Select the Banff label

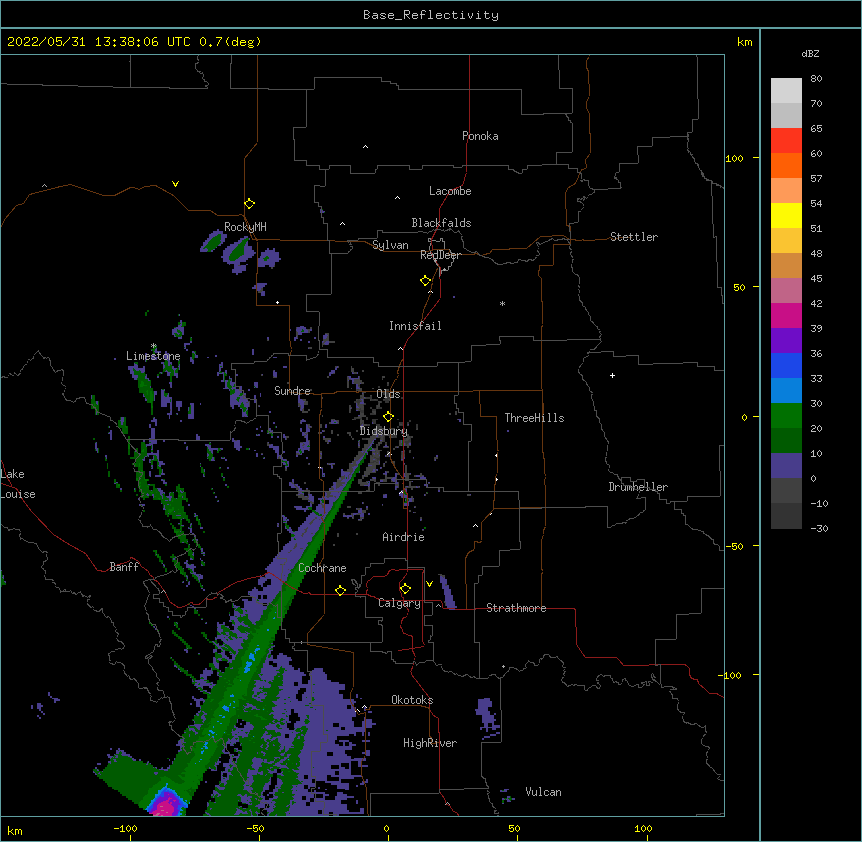coord(124,567)
